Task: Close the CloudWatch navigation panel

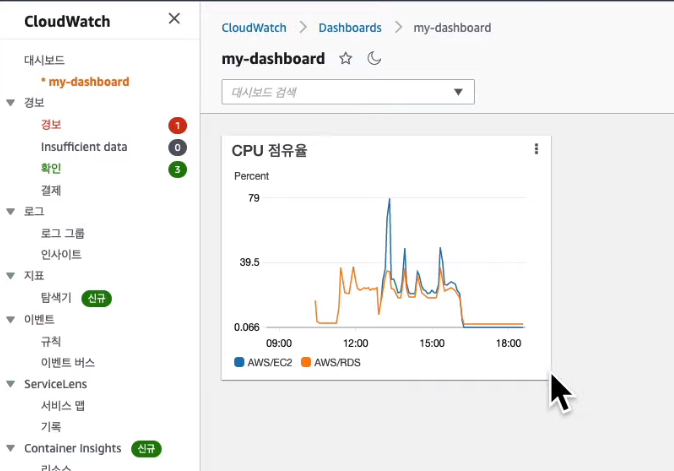Action: [174, 18]
